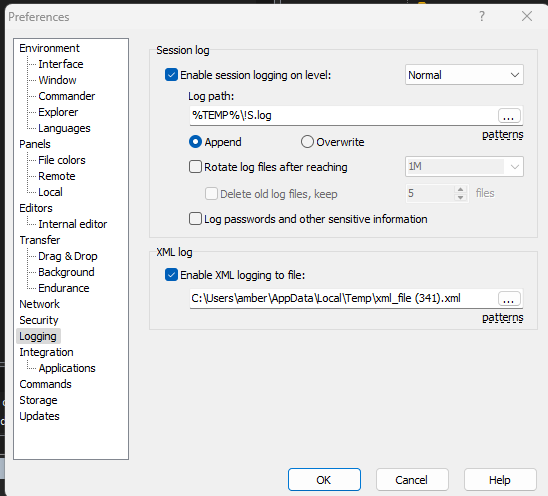The height and width of the screenshot is (496, 548).
Task: Open patterns link under session log path
Action: 503,135
